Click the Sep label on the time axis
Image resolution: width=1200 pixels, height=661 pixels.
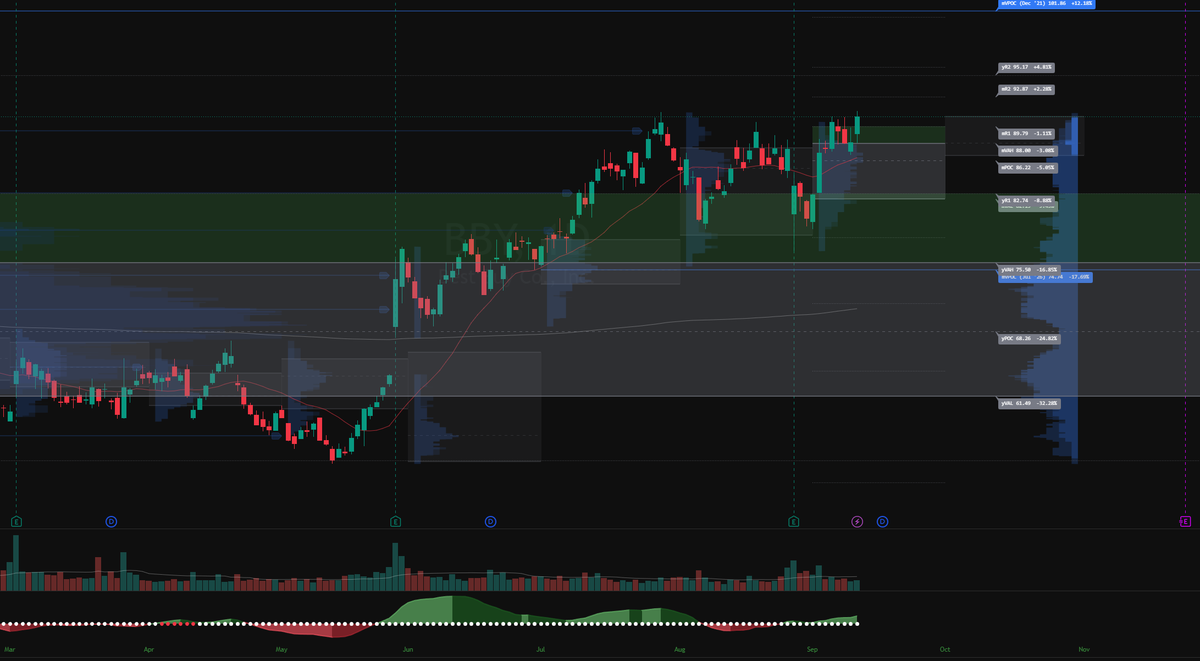click(813, 649)
